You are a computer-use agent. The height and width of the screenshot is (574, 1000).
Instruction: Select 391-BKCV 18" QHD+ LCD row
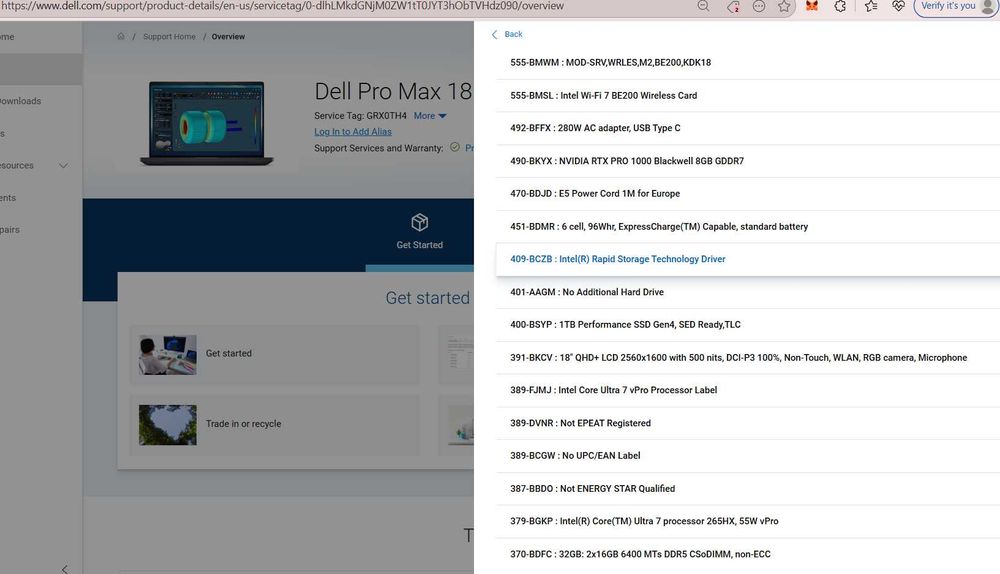tap(747, 358)
